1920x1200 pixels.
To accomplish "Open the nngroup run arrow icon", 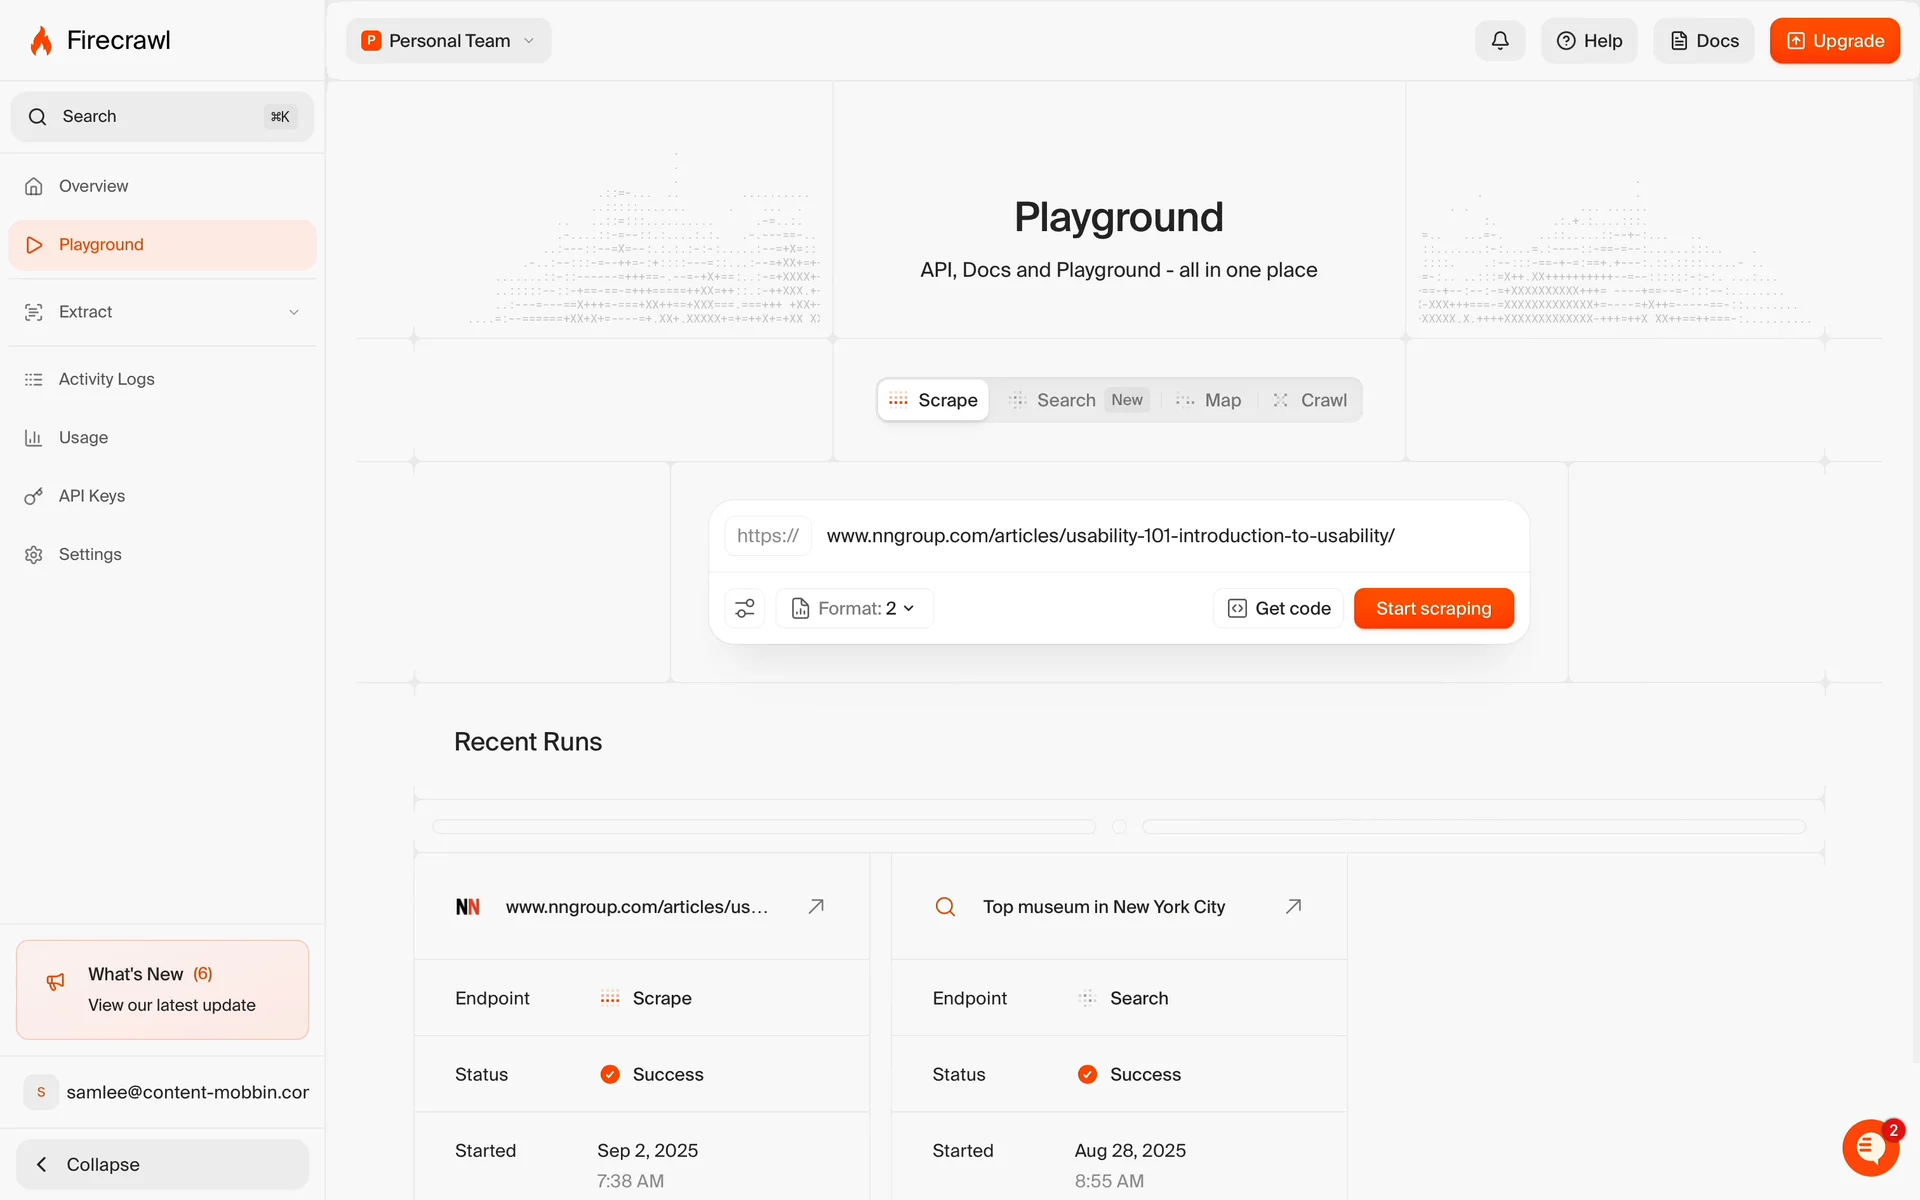I will click(x=816, y=906).
